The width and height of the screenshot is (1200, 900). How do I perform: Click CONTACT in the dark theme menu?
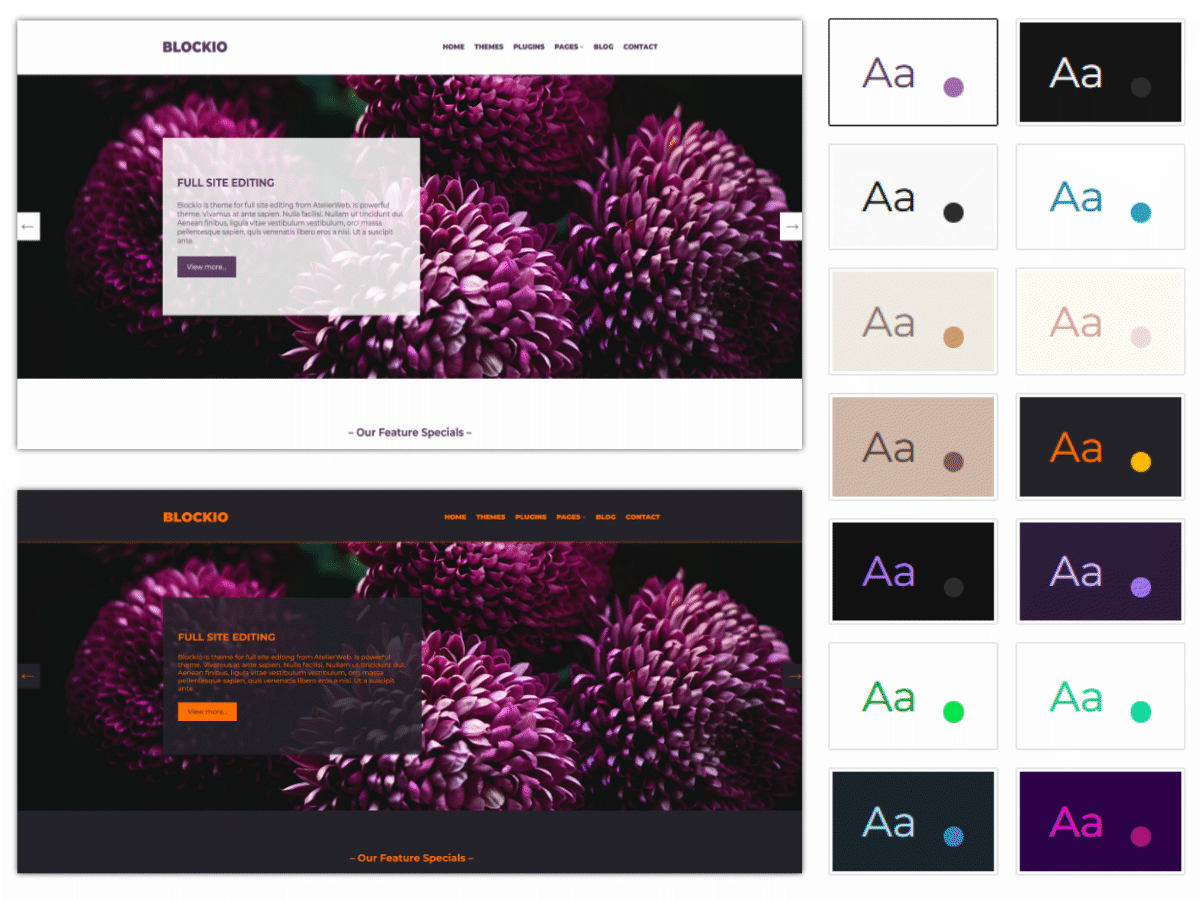pos(643,517)
